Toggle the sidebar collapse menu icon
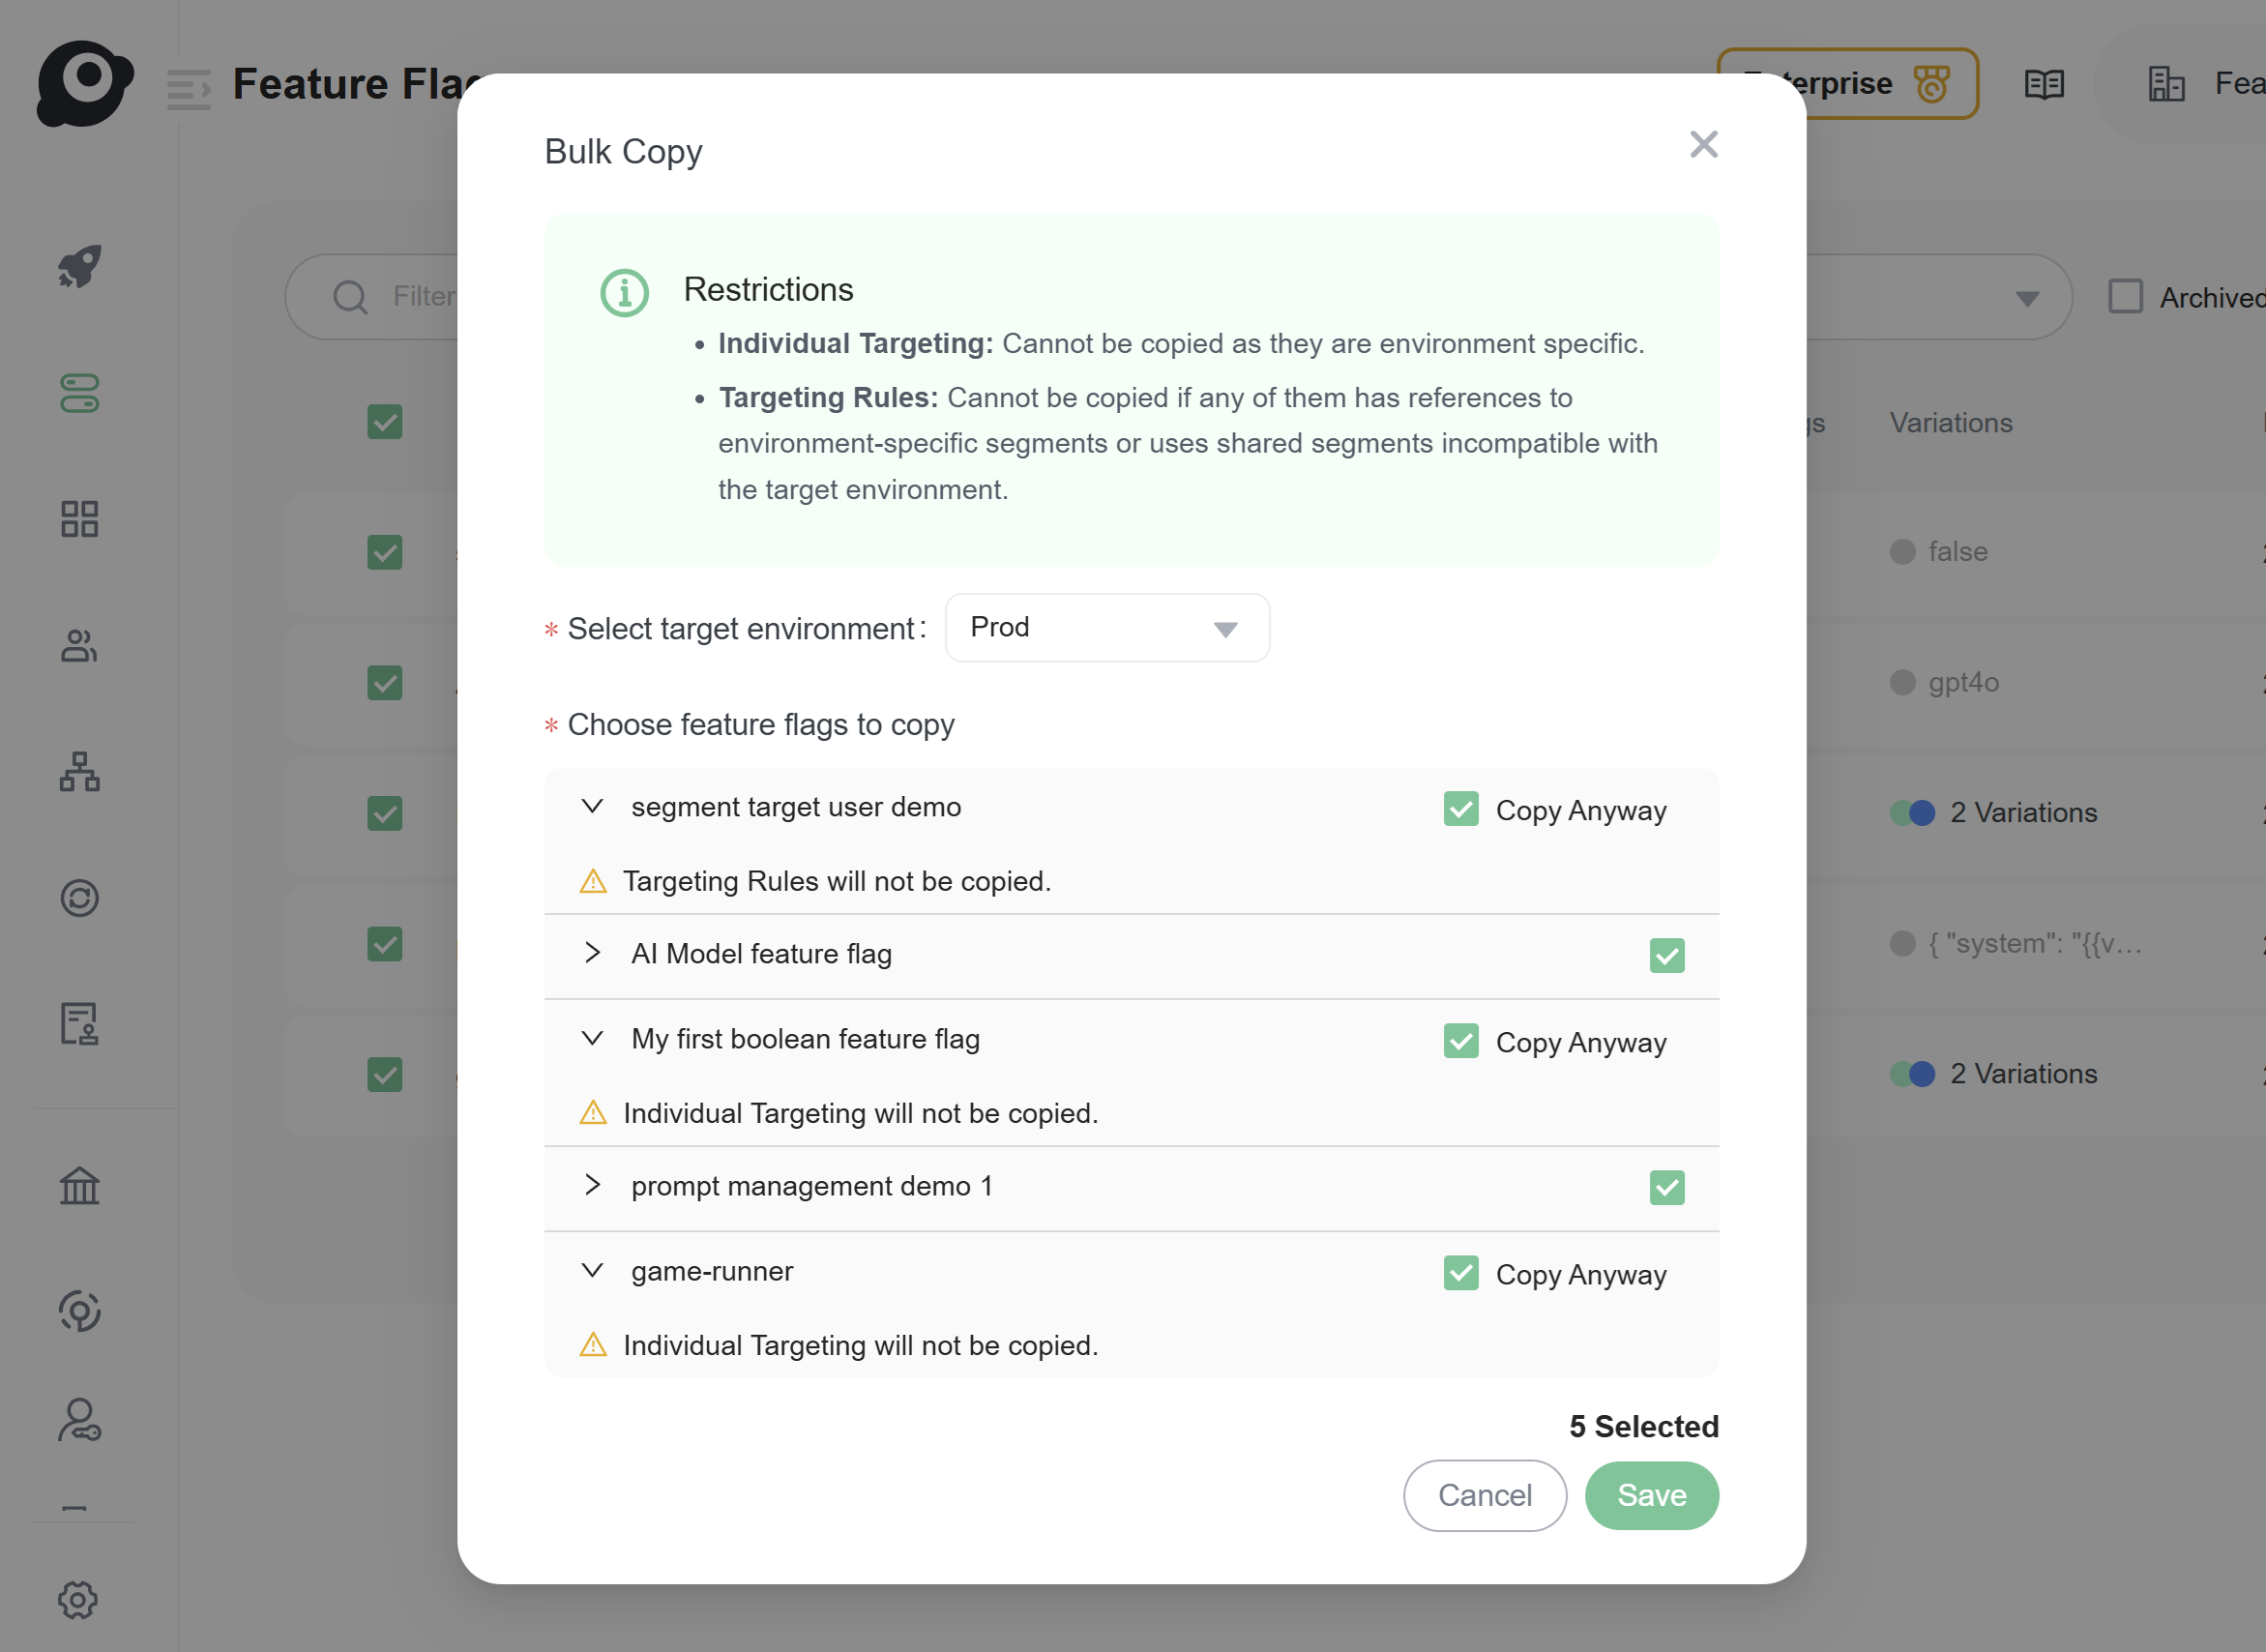The width and height of the screenshot is (2266, 1652). [188, 89]
